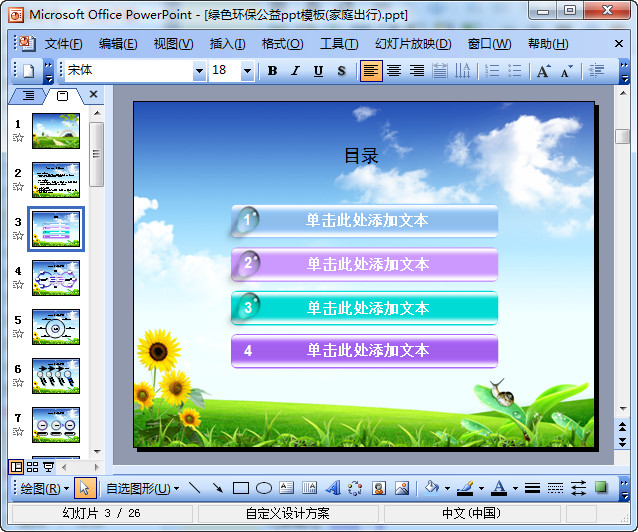This screenshot has width=638, height=532.
Task: Open line color dropdown arrow
Action: click(481, 488)
